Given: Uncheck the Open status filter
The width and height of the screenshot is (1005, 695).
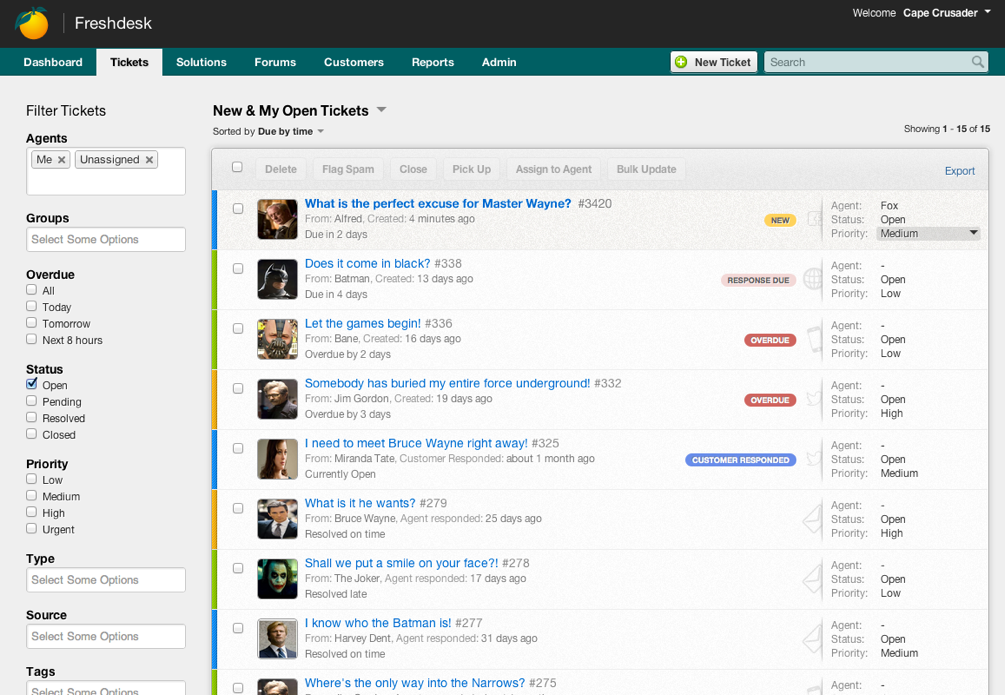Looking at the screenshot, I should (32, 384).
